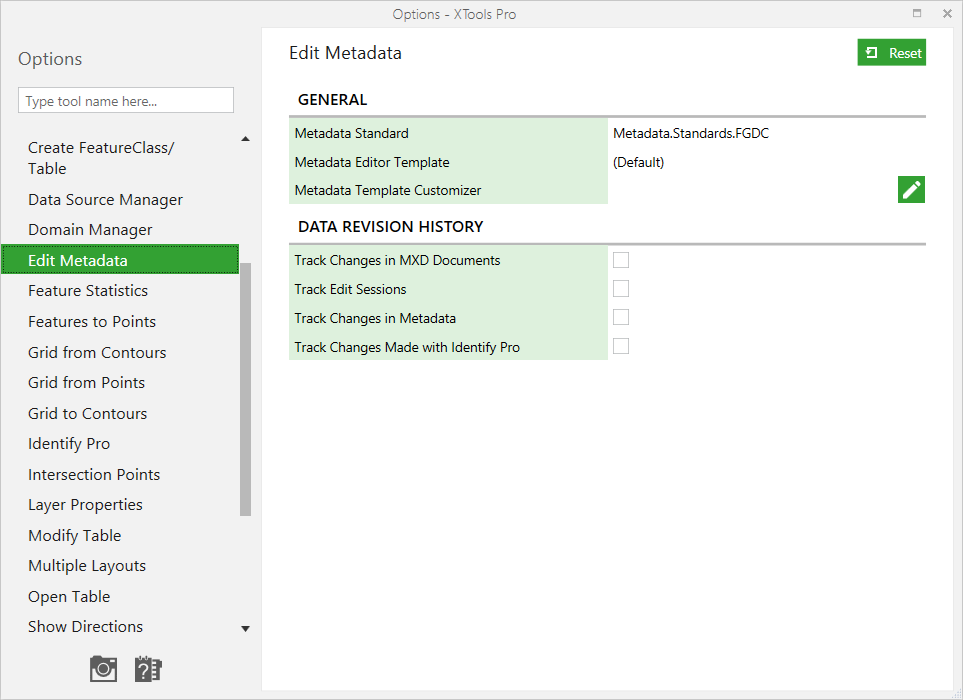Click the Track Changes in Metadata label

[375, 318]
